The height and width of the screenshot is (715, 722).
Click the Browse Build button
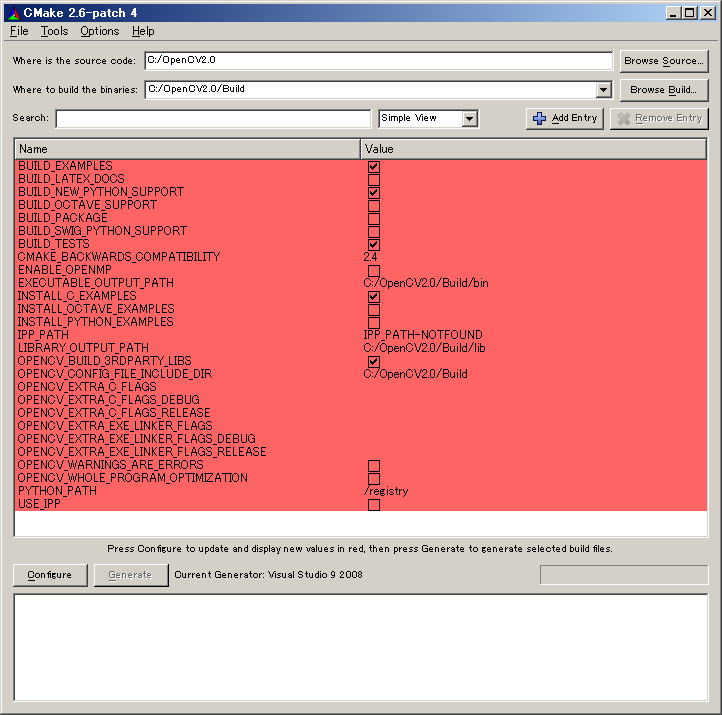(x=664, y=90)
